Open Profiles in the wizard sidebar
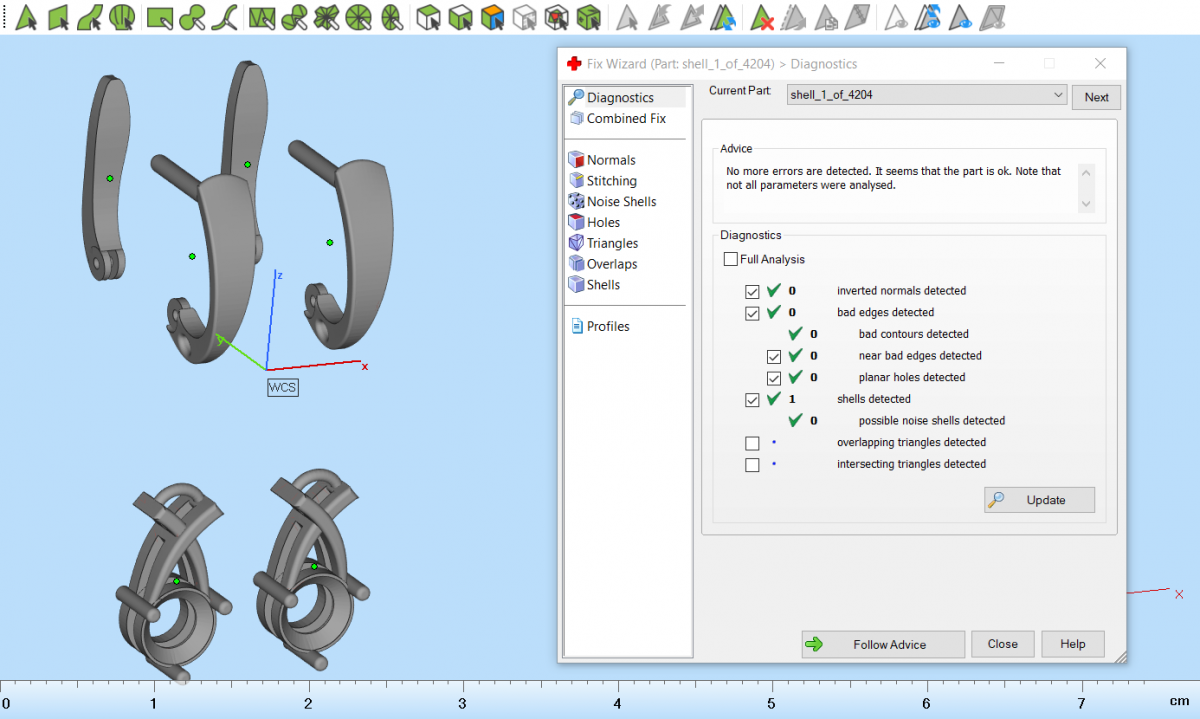The width and height of the screenshot is (1200, 719). pos(607,327)
